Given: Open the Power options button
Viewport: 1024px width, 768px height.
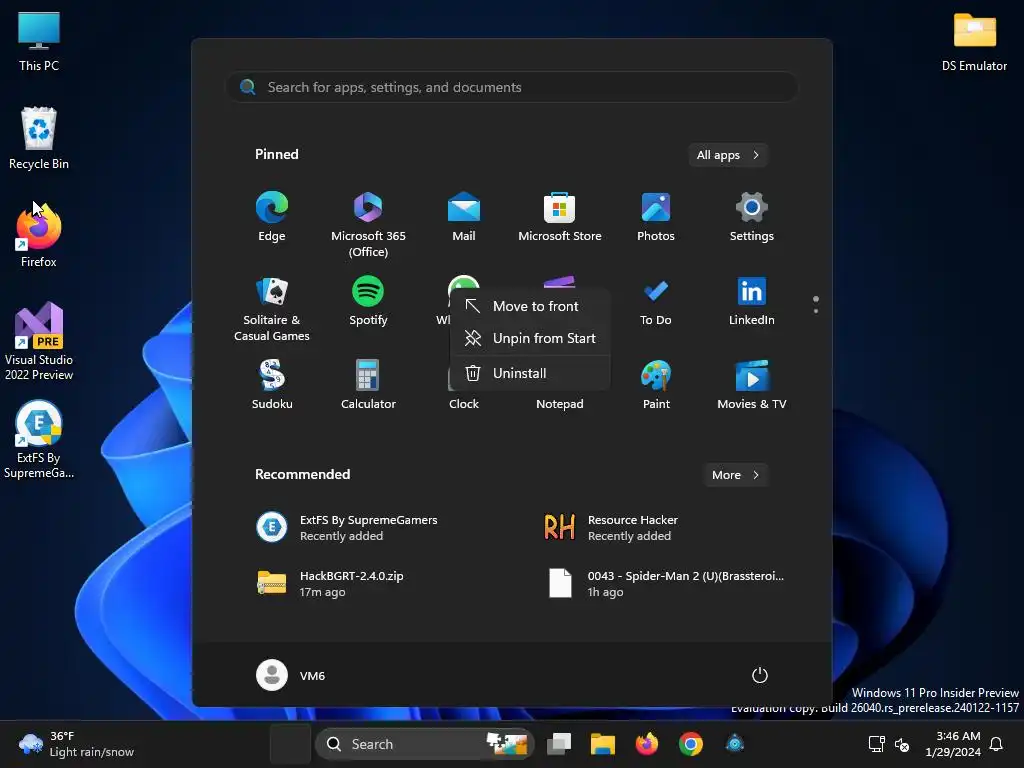Looking at the screenshot, I should [x=759, y=675].
